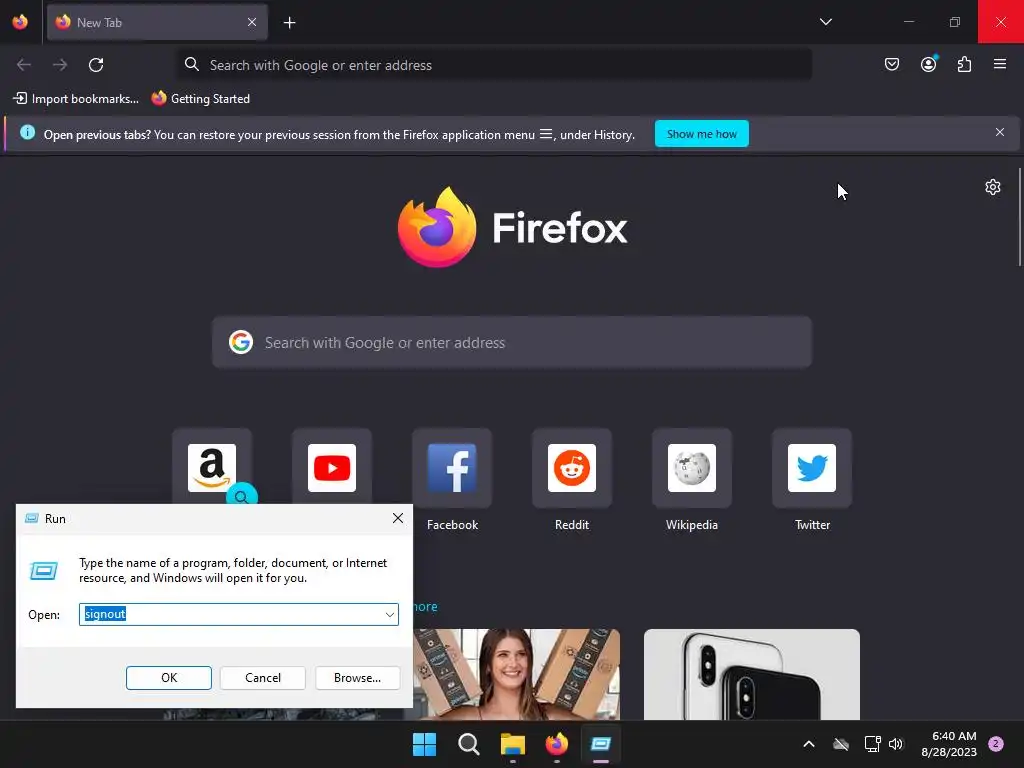
Task: Close the New Tab tab
Action: click(252, 22)
